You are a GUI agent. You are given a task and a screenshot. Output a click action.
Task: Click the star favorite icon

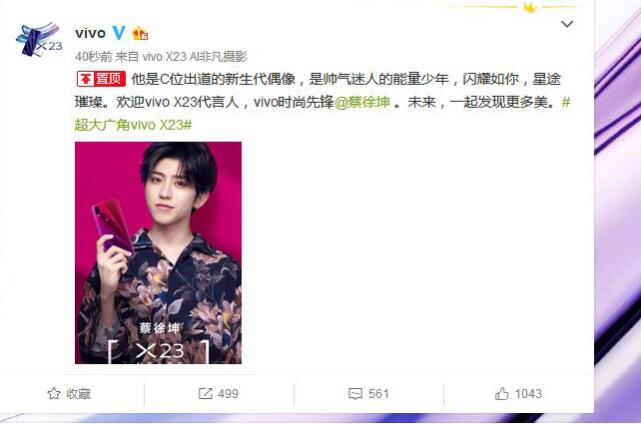(x=54, y=393)
